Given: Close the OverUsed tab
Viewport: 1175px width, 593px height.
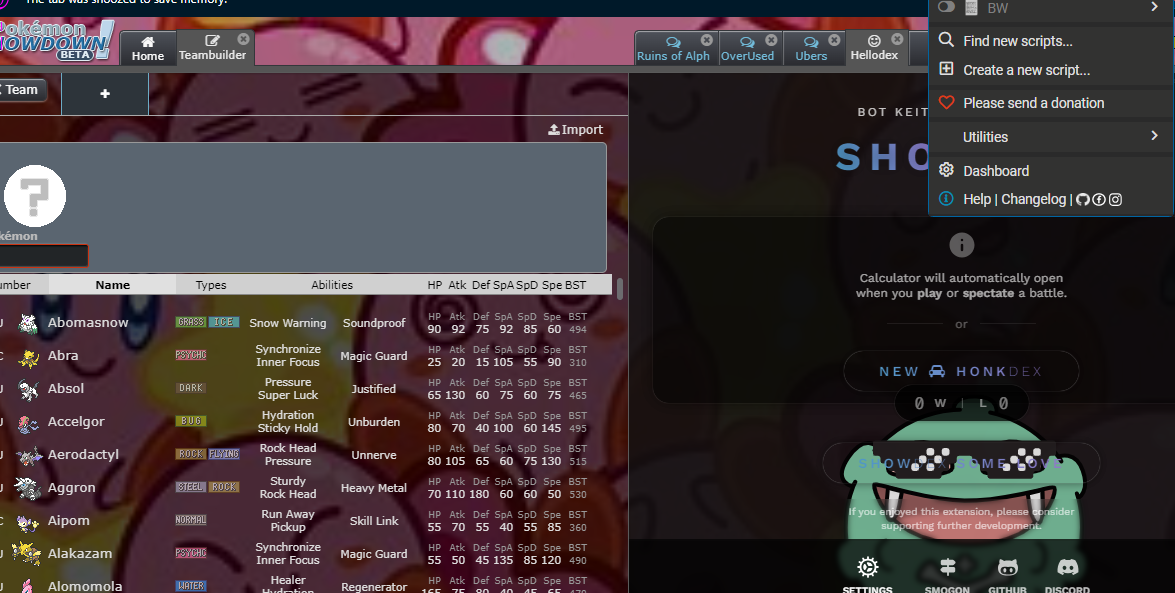Looking at the screenshot, I should point(771,40).
